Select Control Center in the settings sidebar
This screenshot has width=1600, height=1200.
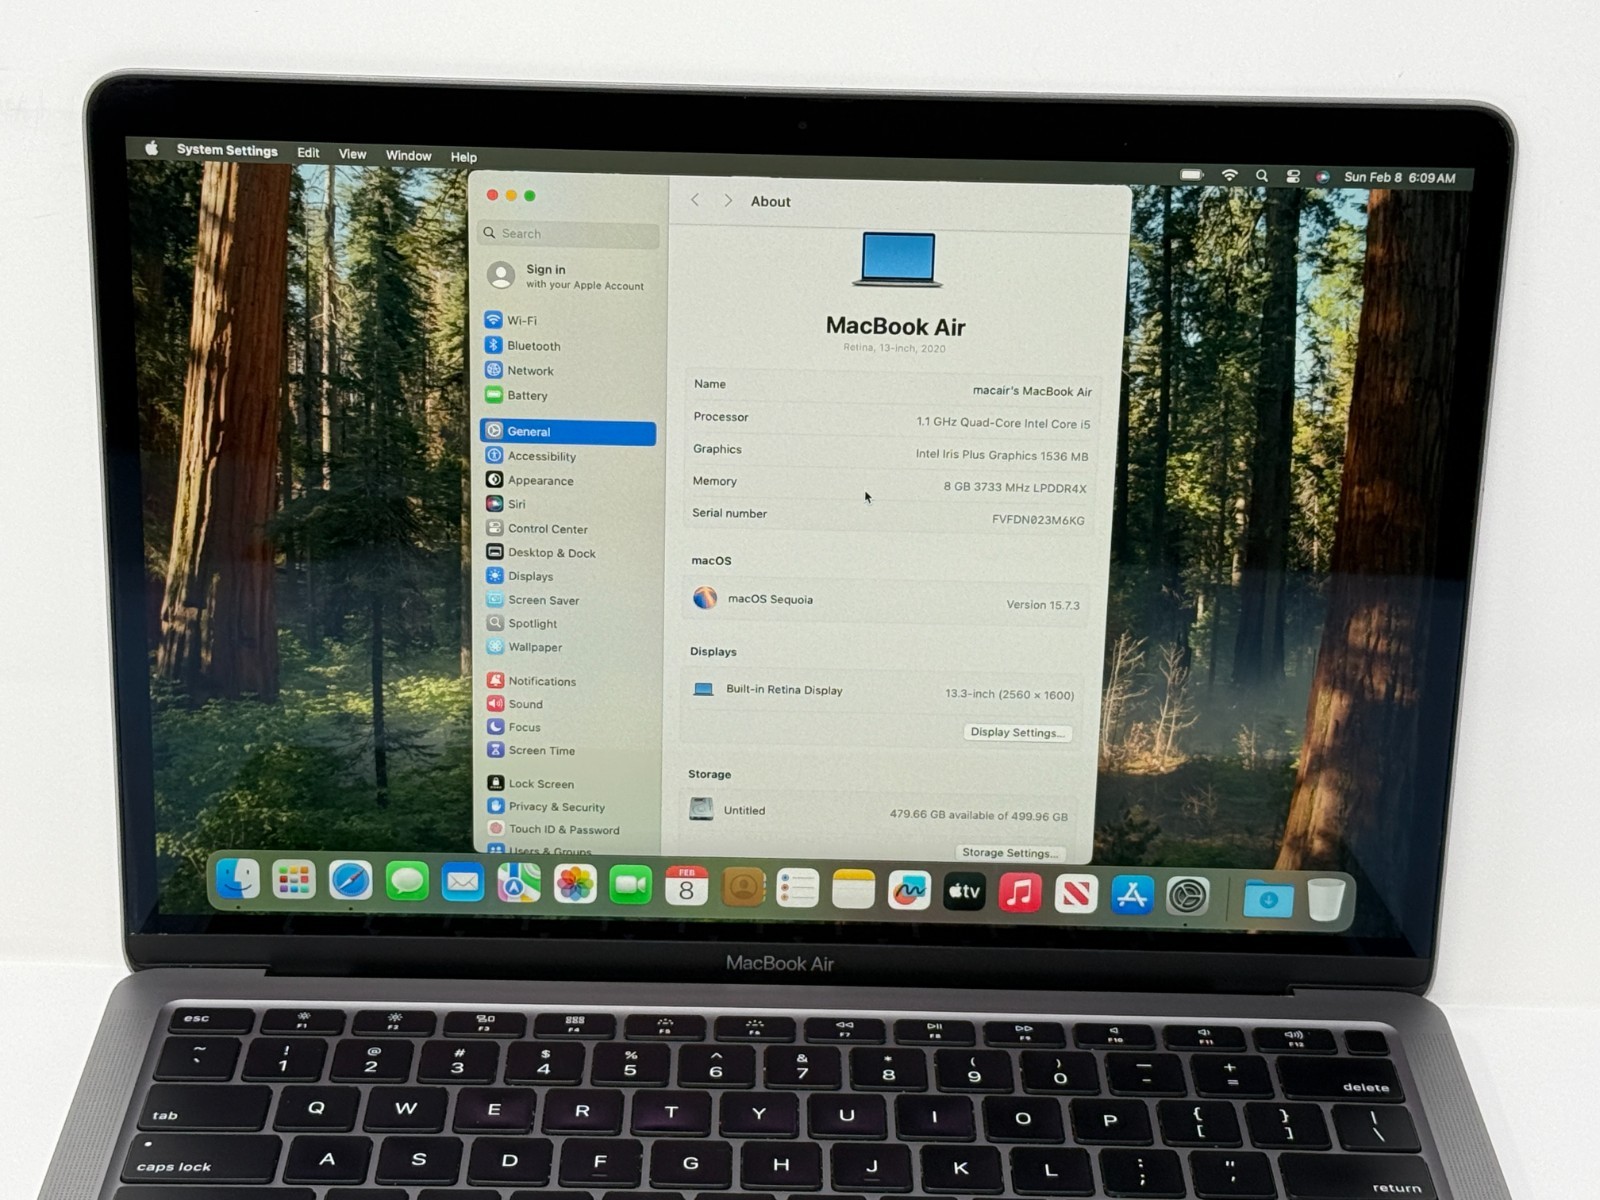(568, 528)
